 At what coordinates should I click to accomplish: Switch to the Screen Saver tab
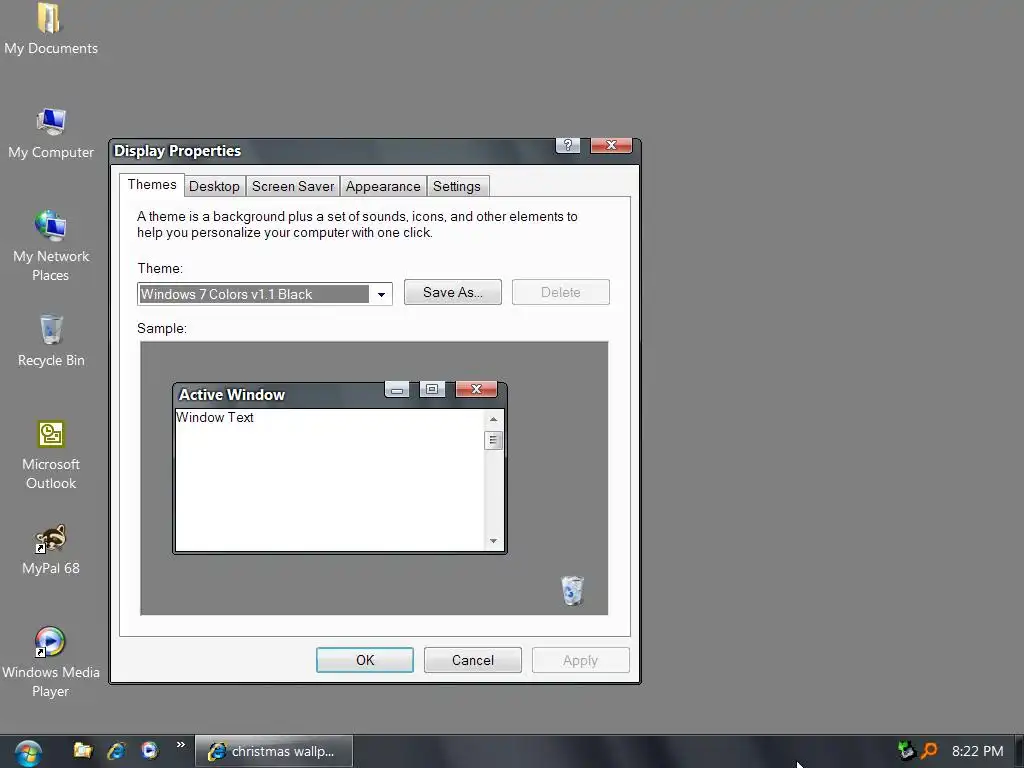coord(293,186)
